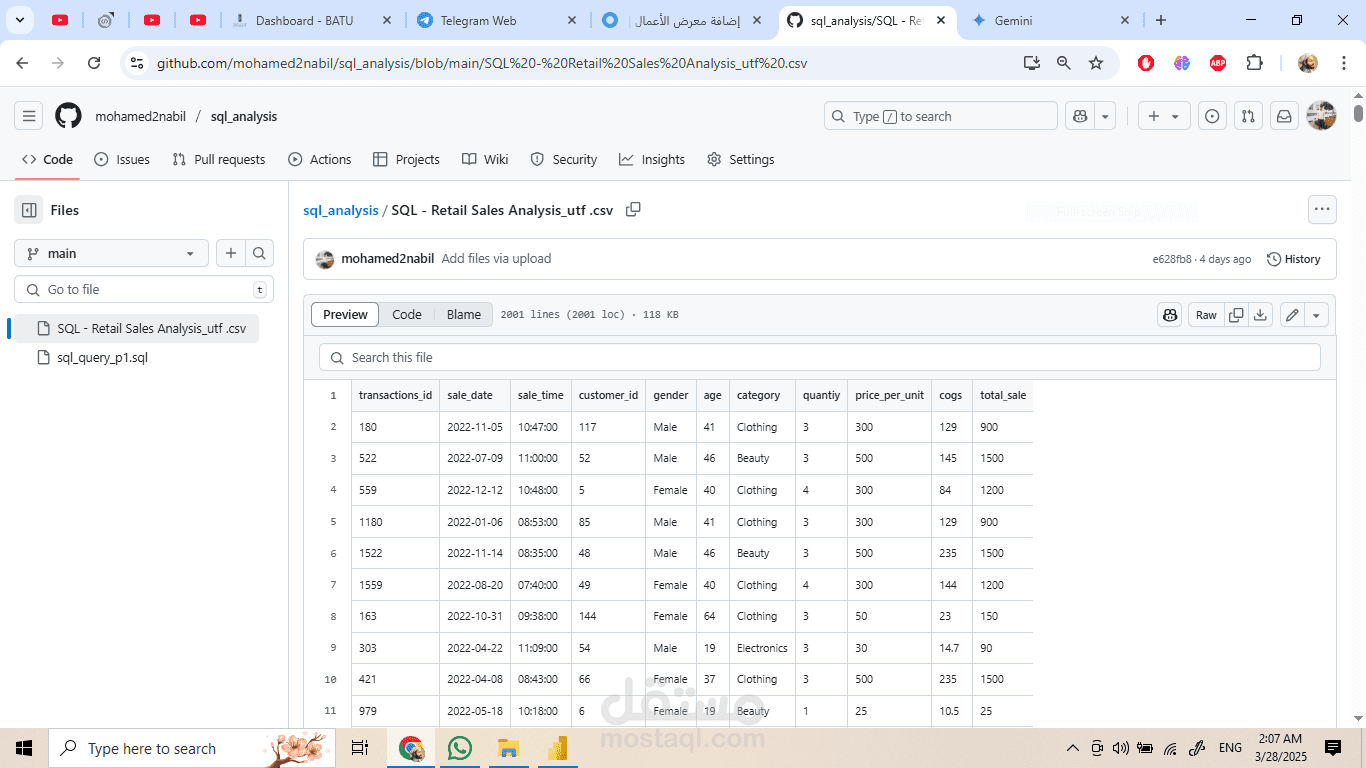Open Chrome zoom magnifier in address bar
1366x768 pixels.
tap(1064, 63)
